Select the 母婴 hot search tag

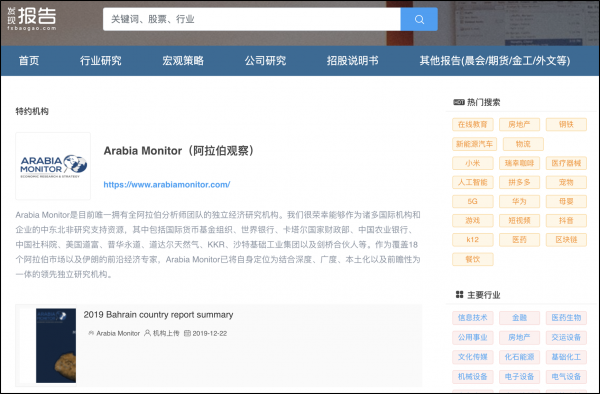(566, 201)
